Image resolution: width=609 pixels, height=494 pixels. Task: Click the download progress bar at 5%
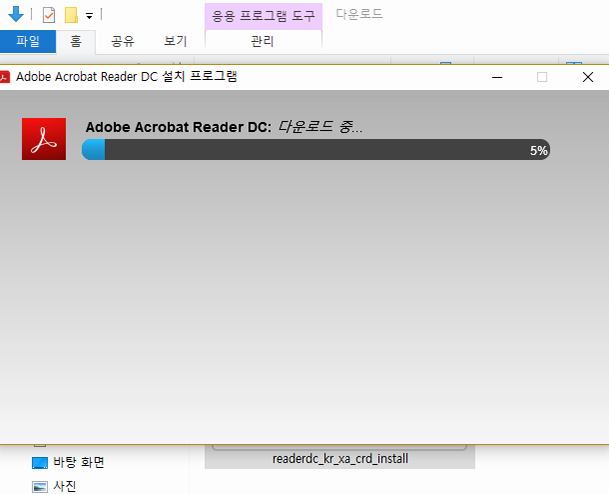(x=316, y=150)
